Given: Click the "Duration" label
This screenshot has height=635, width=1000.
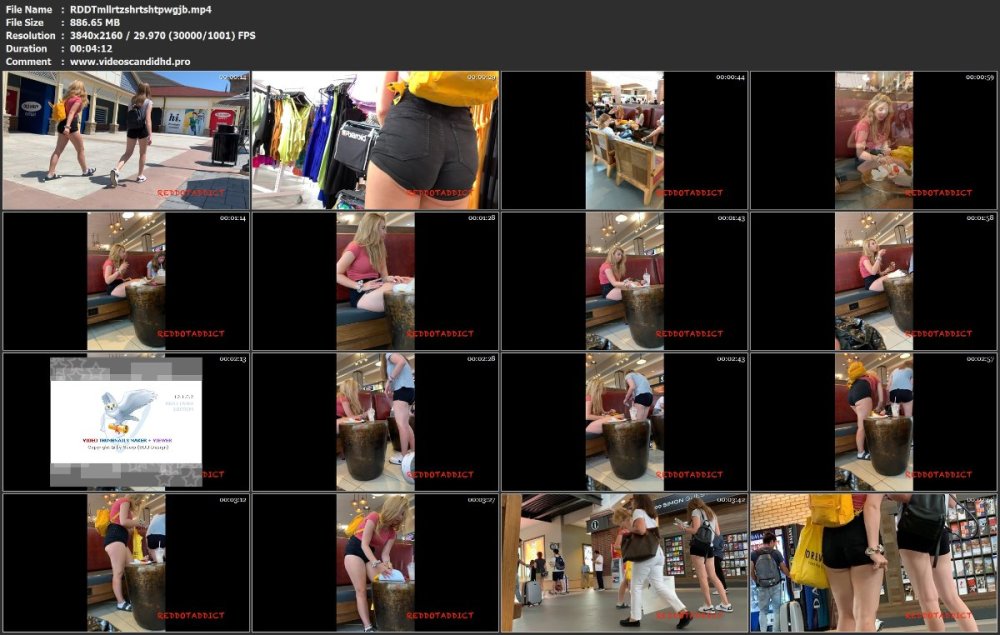Looking at the screenshot, I should pos(26,48).
